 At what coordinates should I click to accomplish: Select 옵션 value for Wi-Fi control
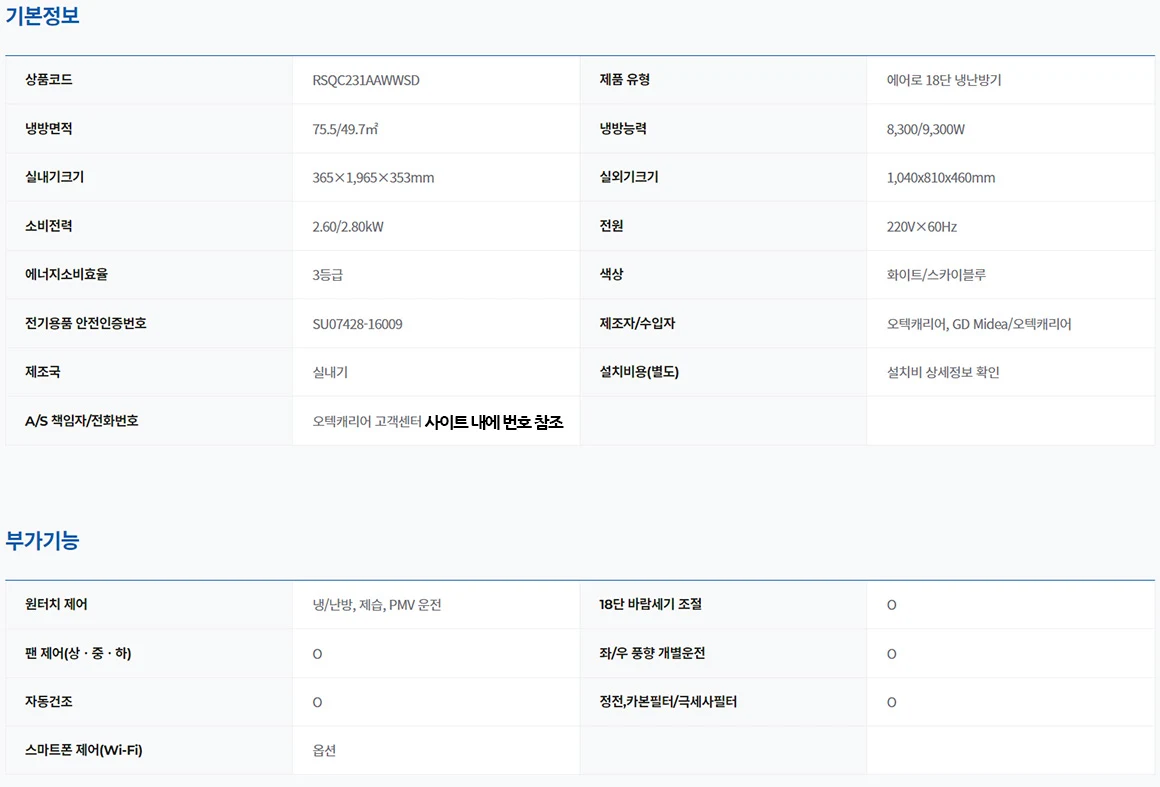(x=324, y=750)
